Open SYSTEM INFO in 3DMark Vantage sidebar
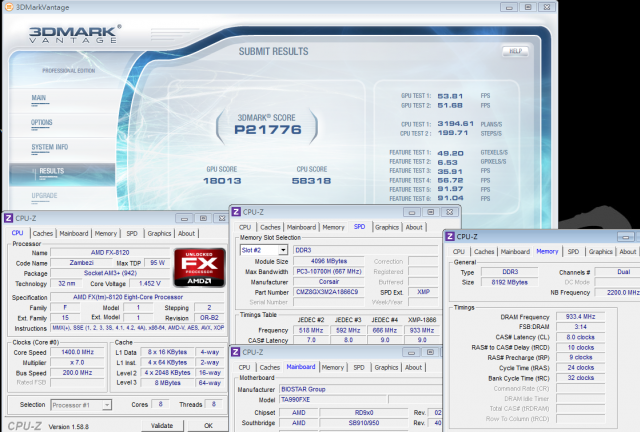This screenshot has height=432, width=640. pos(50,147)
